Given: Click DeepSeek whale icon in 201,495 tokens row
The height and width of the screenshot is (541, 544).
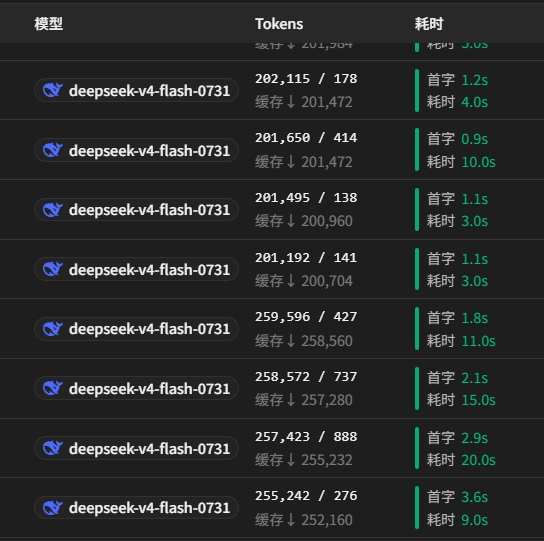Looking at the screenshot, I should 52,210.
